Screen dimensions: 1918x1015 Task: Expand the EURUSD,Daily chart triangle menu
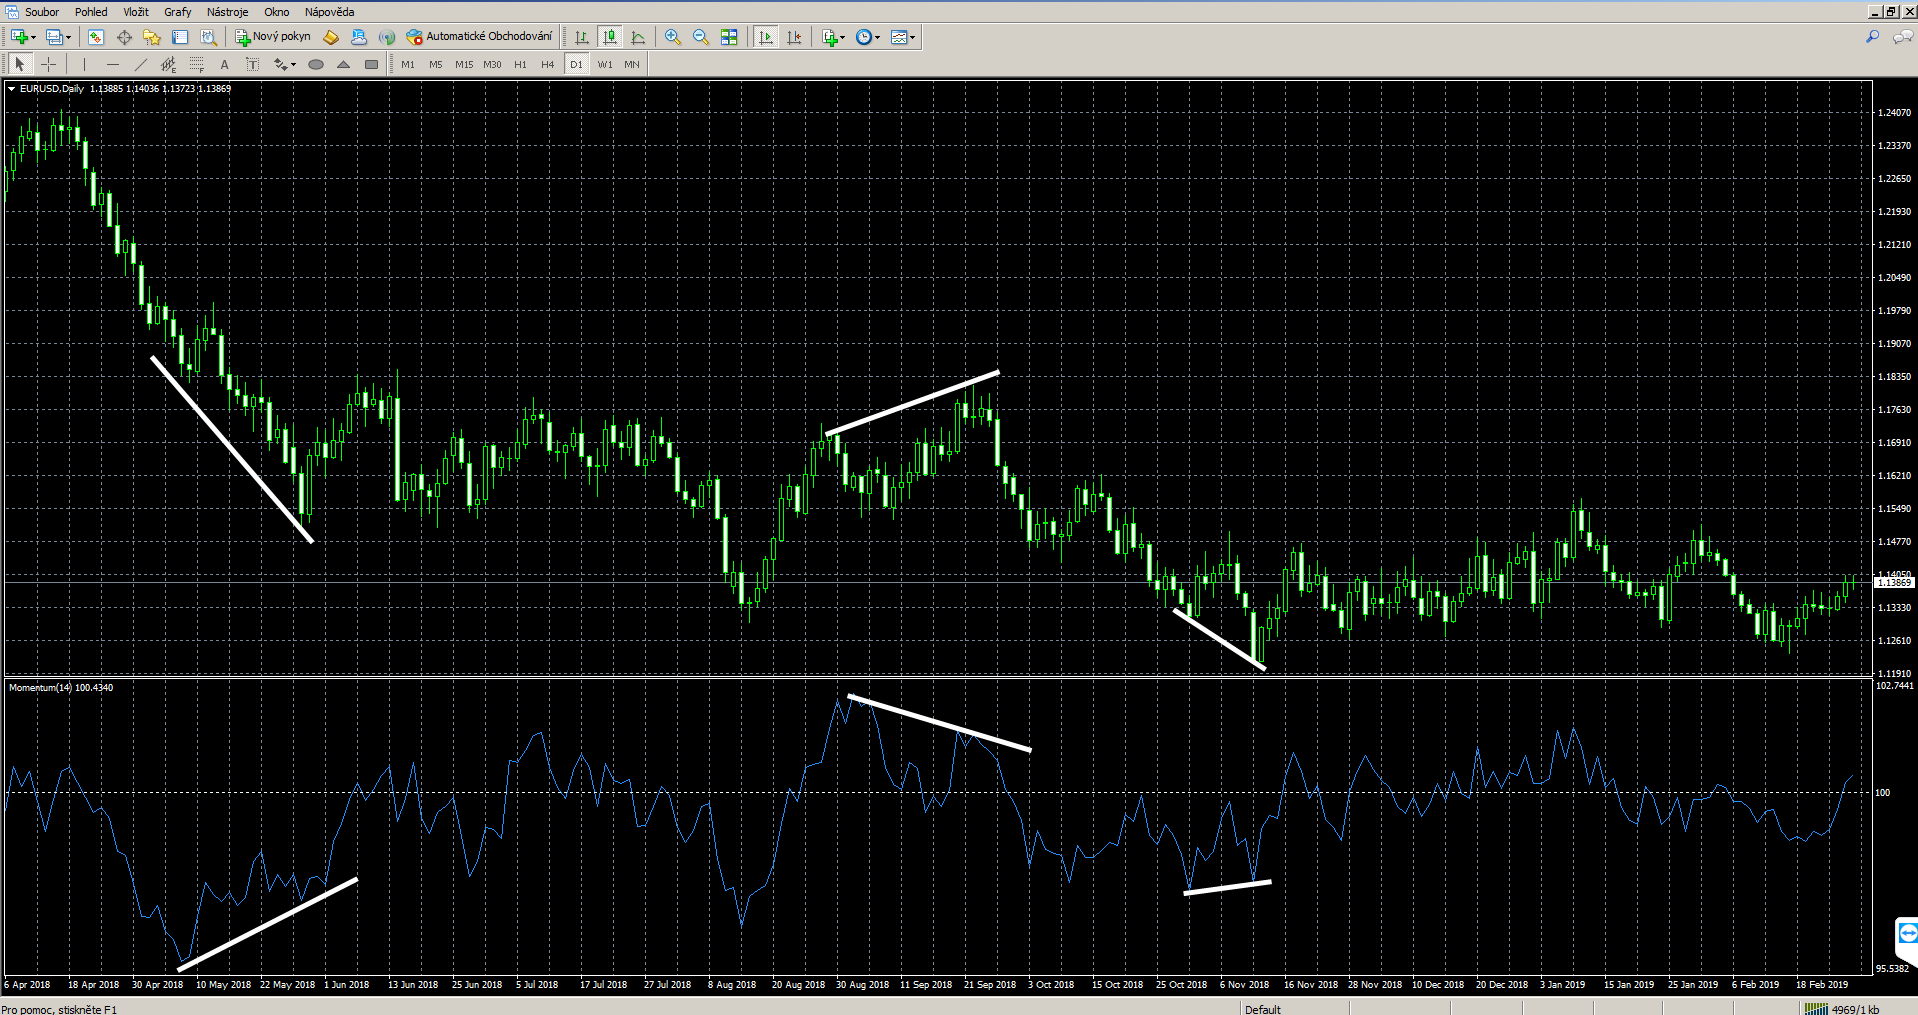tap(11, 89)
